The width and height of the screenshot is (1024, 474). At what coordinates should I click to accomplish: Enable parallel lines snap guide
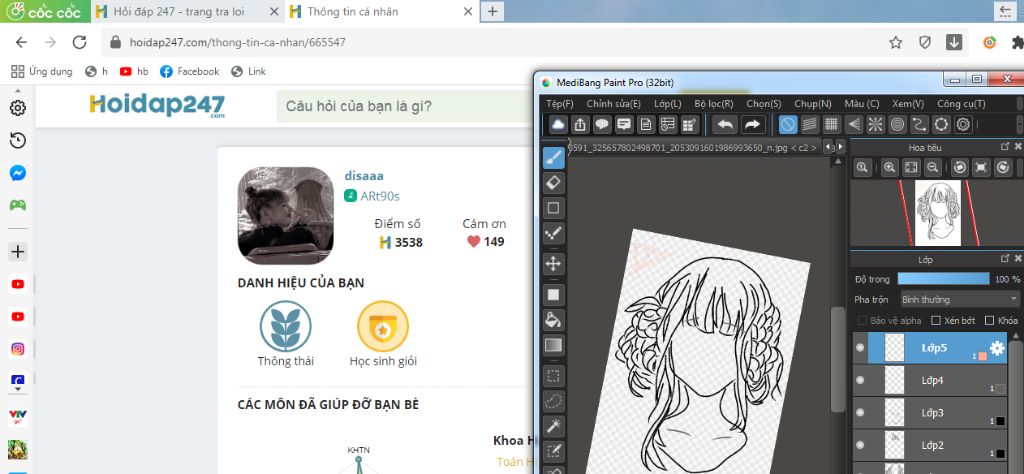pyautogui.click(x=810, y=124)
